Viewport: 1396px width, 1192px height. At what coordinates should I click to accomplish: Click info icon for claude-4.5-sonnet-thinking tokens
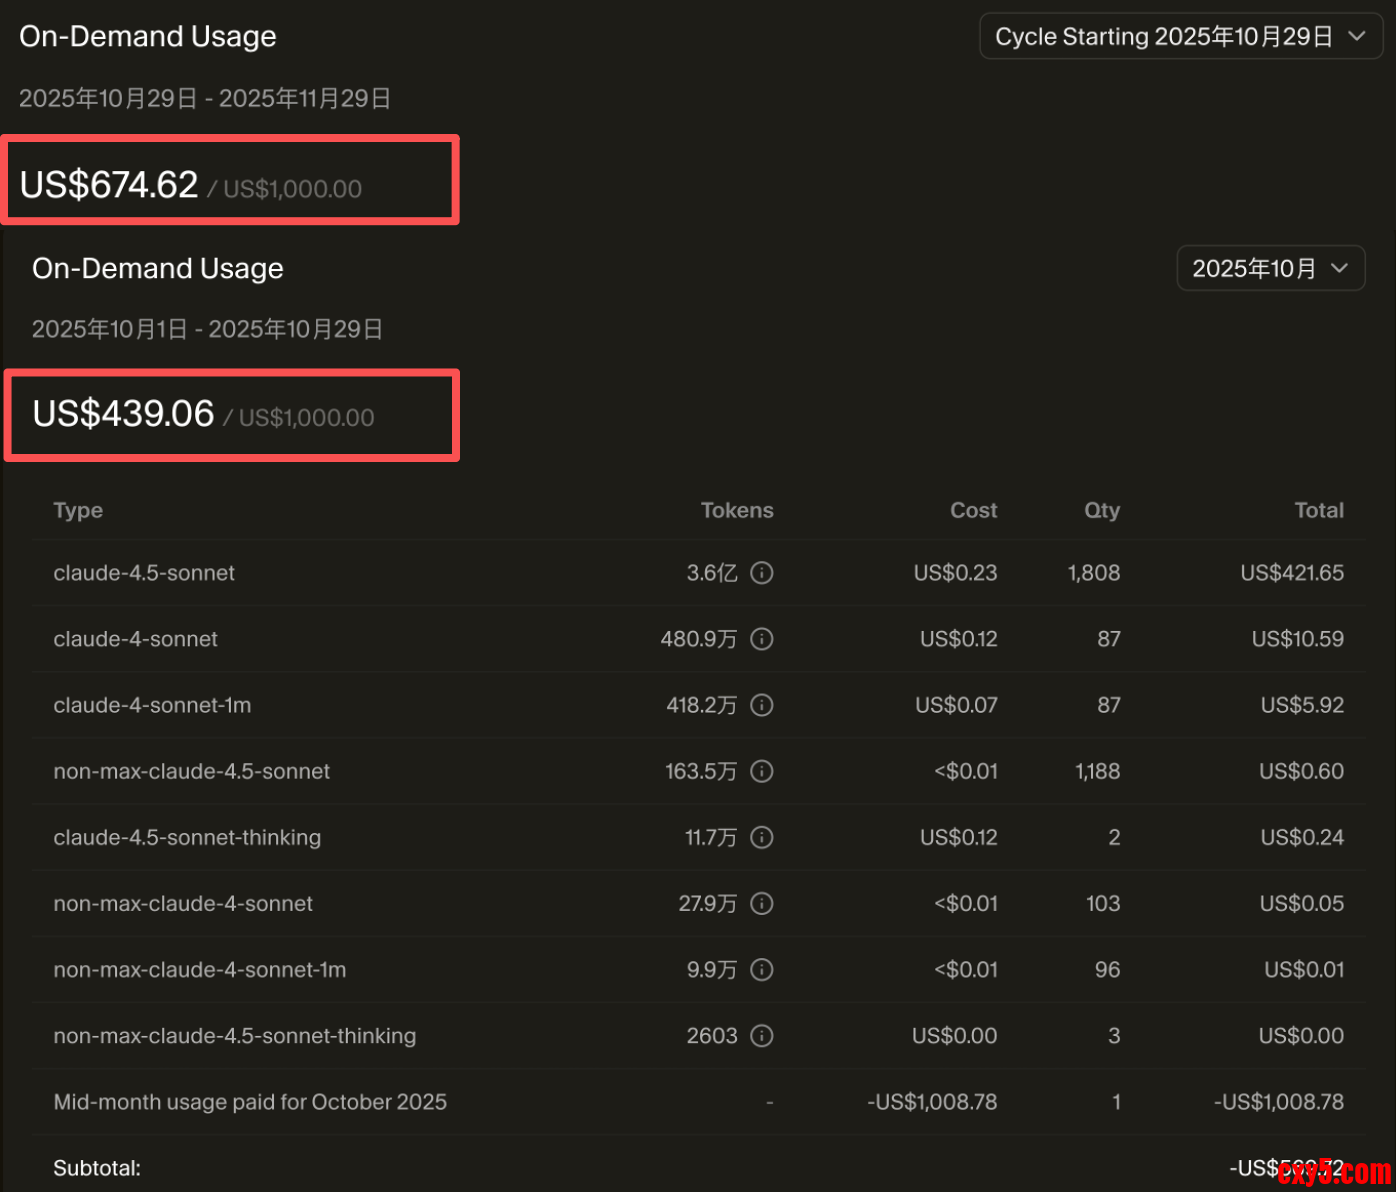coord(762,837)
